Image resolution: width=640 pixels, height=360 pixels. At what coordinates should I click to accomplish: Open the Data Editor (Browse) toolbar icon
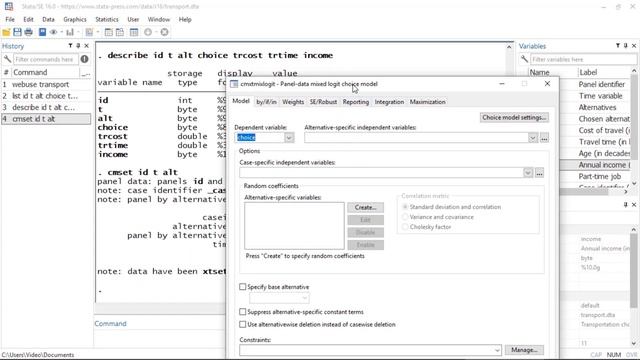(x=120, y=32)
